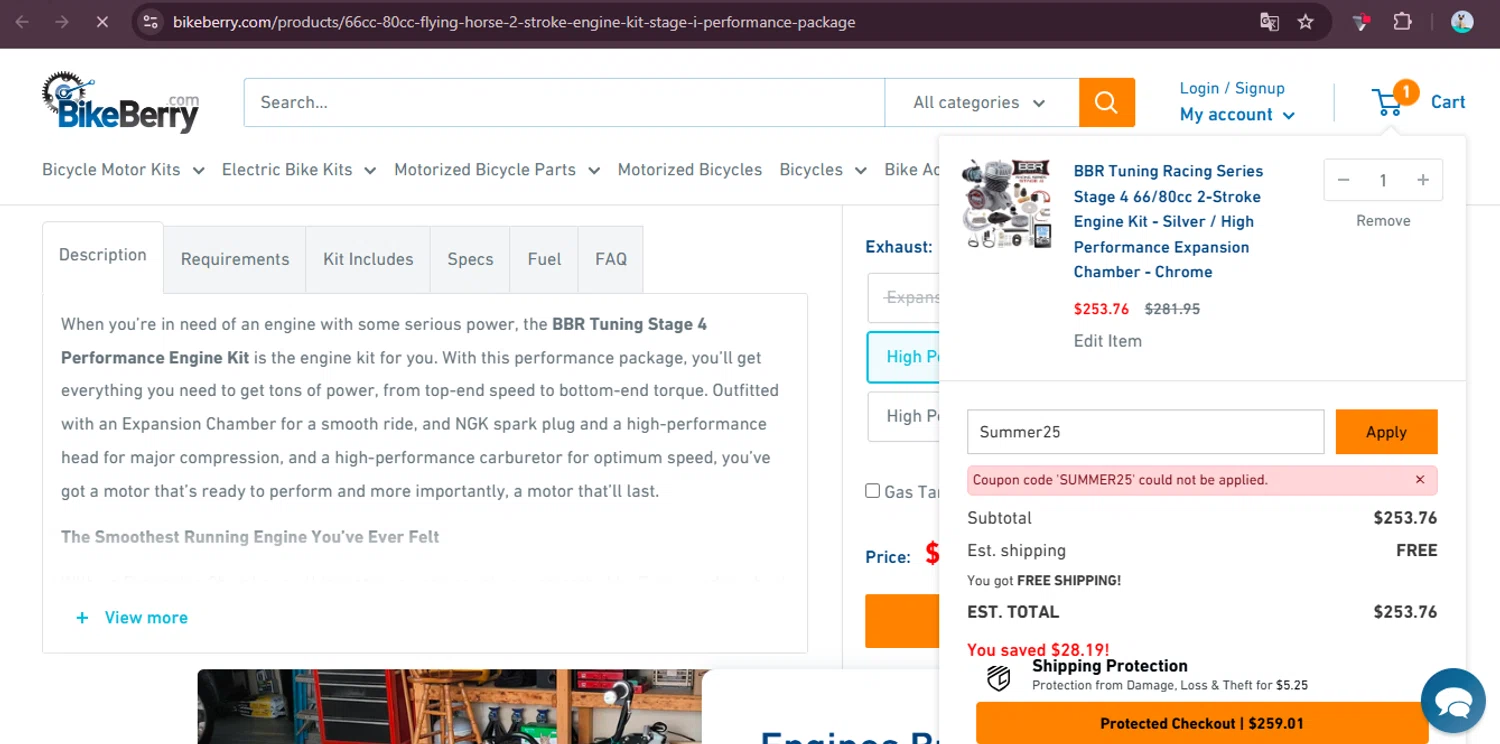The height and width of the screenshot is (744, 1500).
Task: Open the shopping cart icon
Action: (x=1388, y=101)
